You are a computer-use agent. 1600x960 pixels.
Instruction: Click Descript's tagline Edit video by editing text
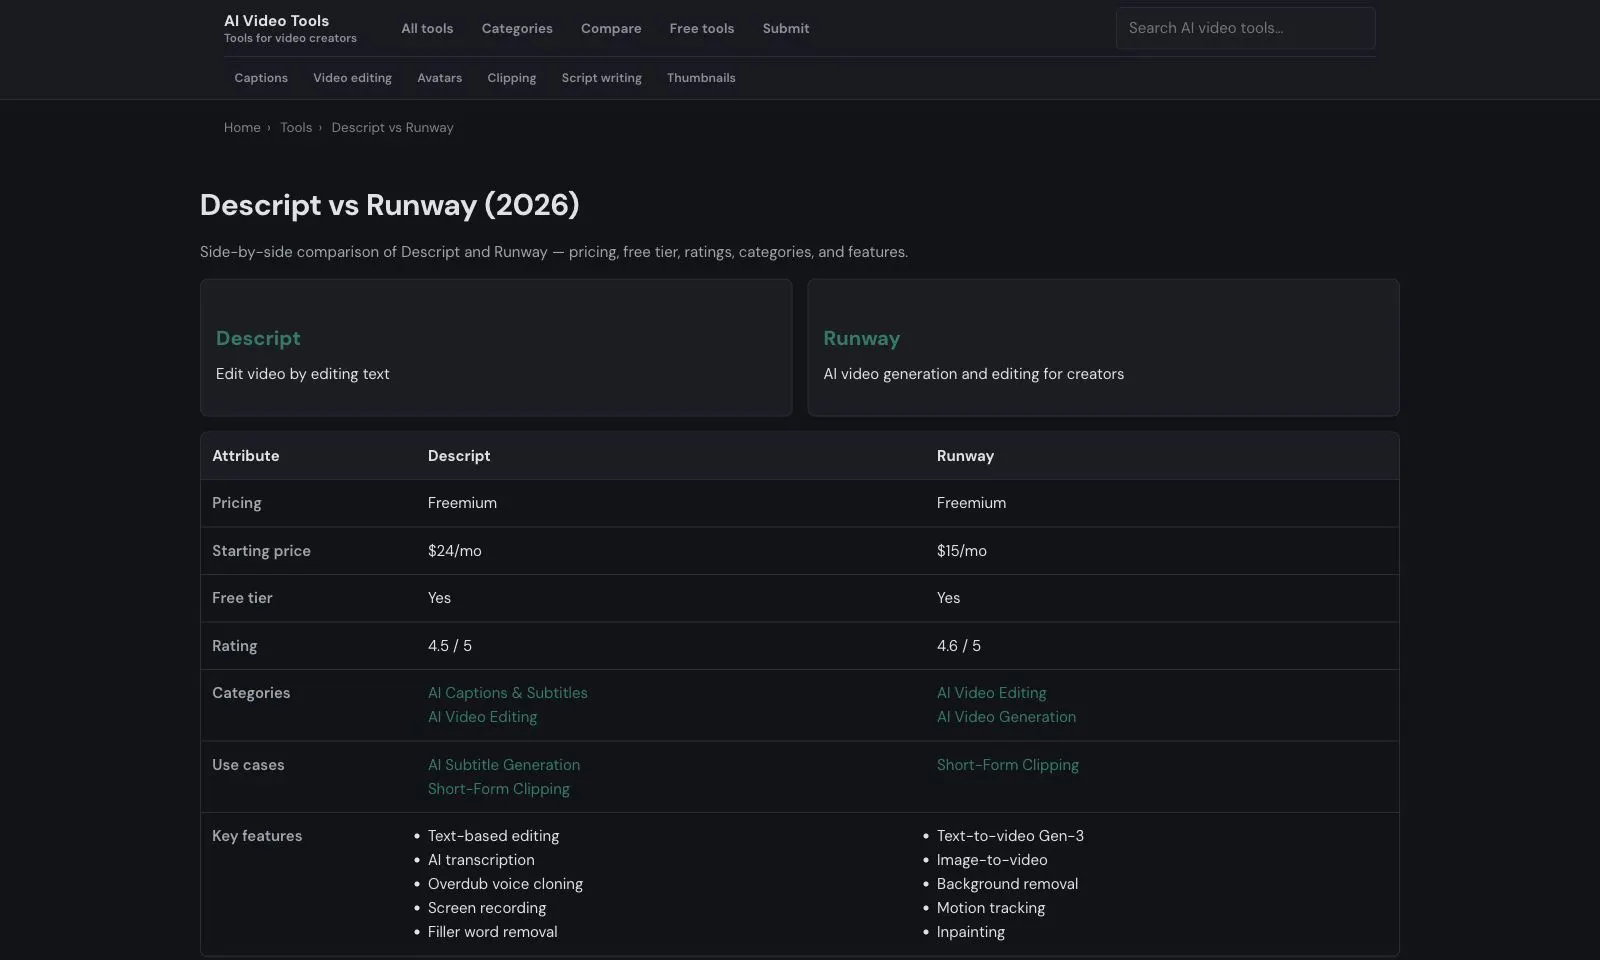click(303, 374)
